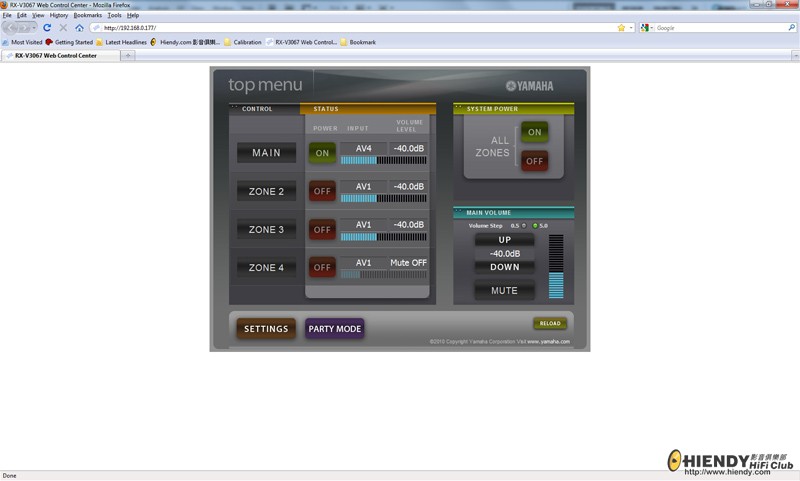Open the RX-V3067 Web Control bookmark

point(302,42)
